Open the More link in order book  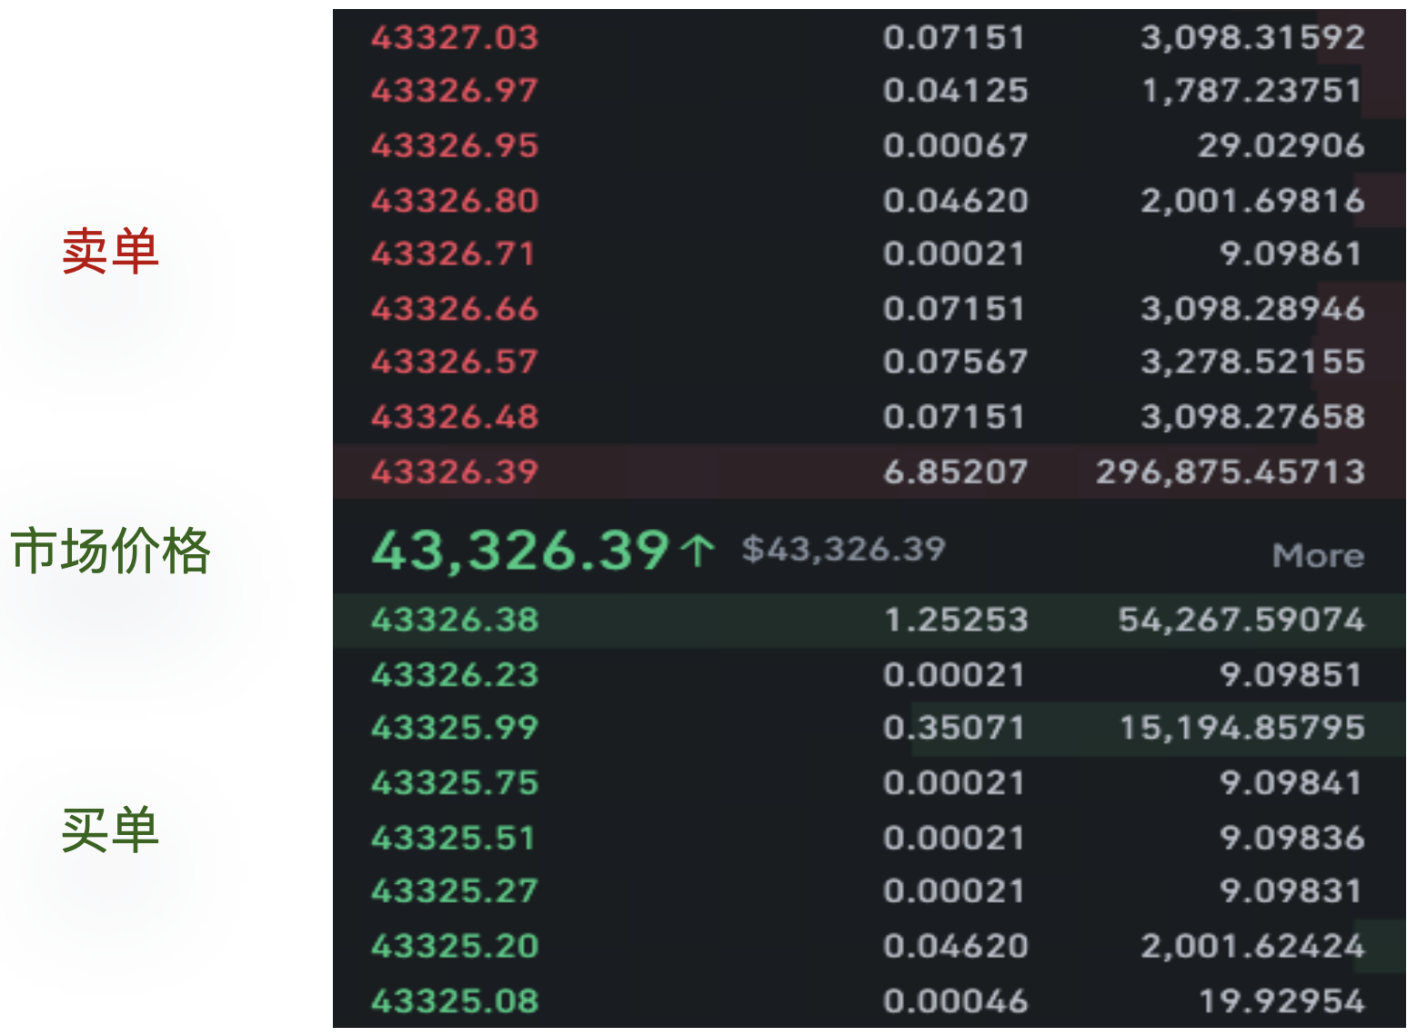point(1317,555)
